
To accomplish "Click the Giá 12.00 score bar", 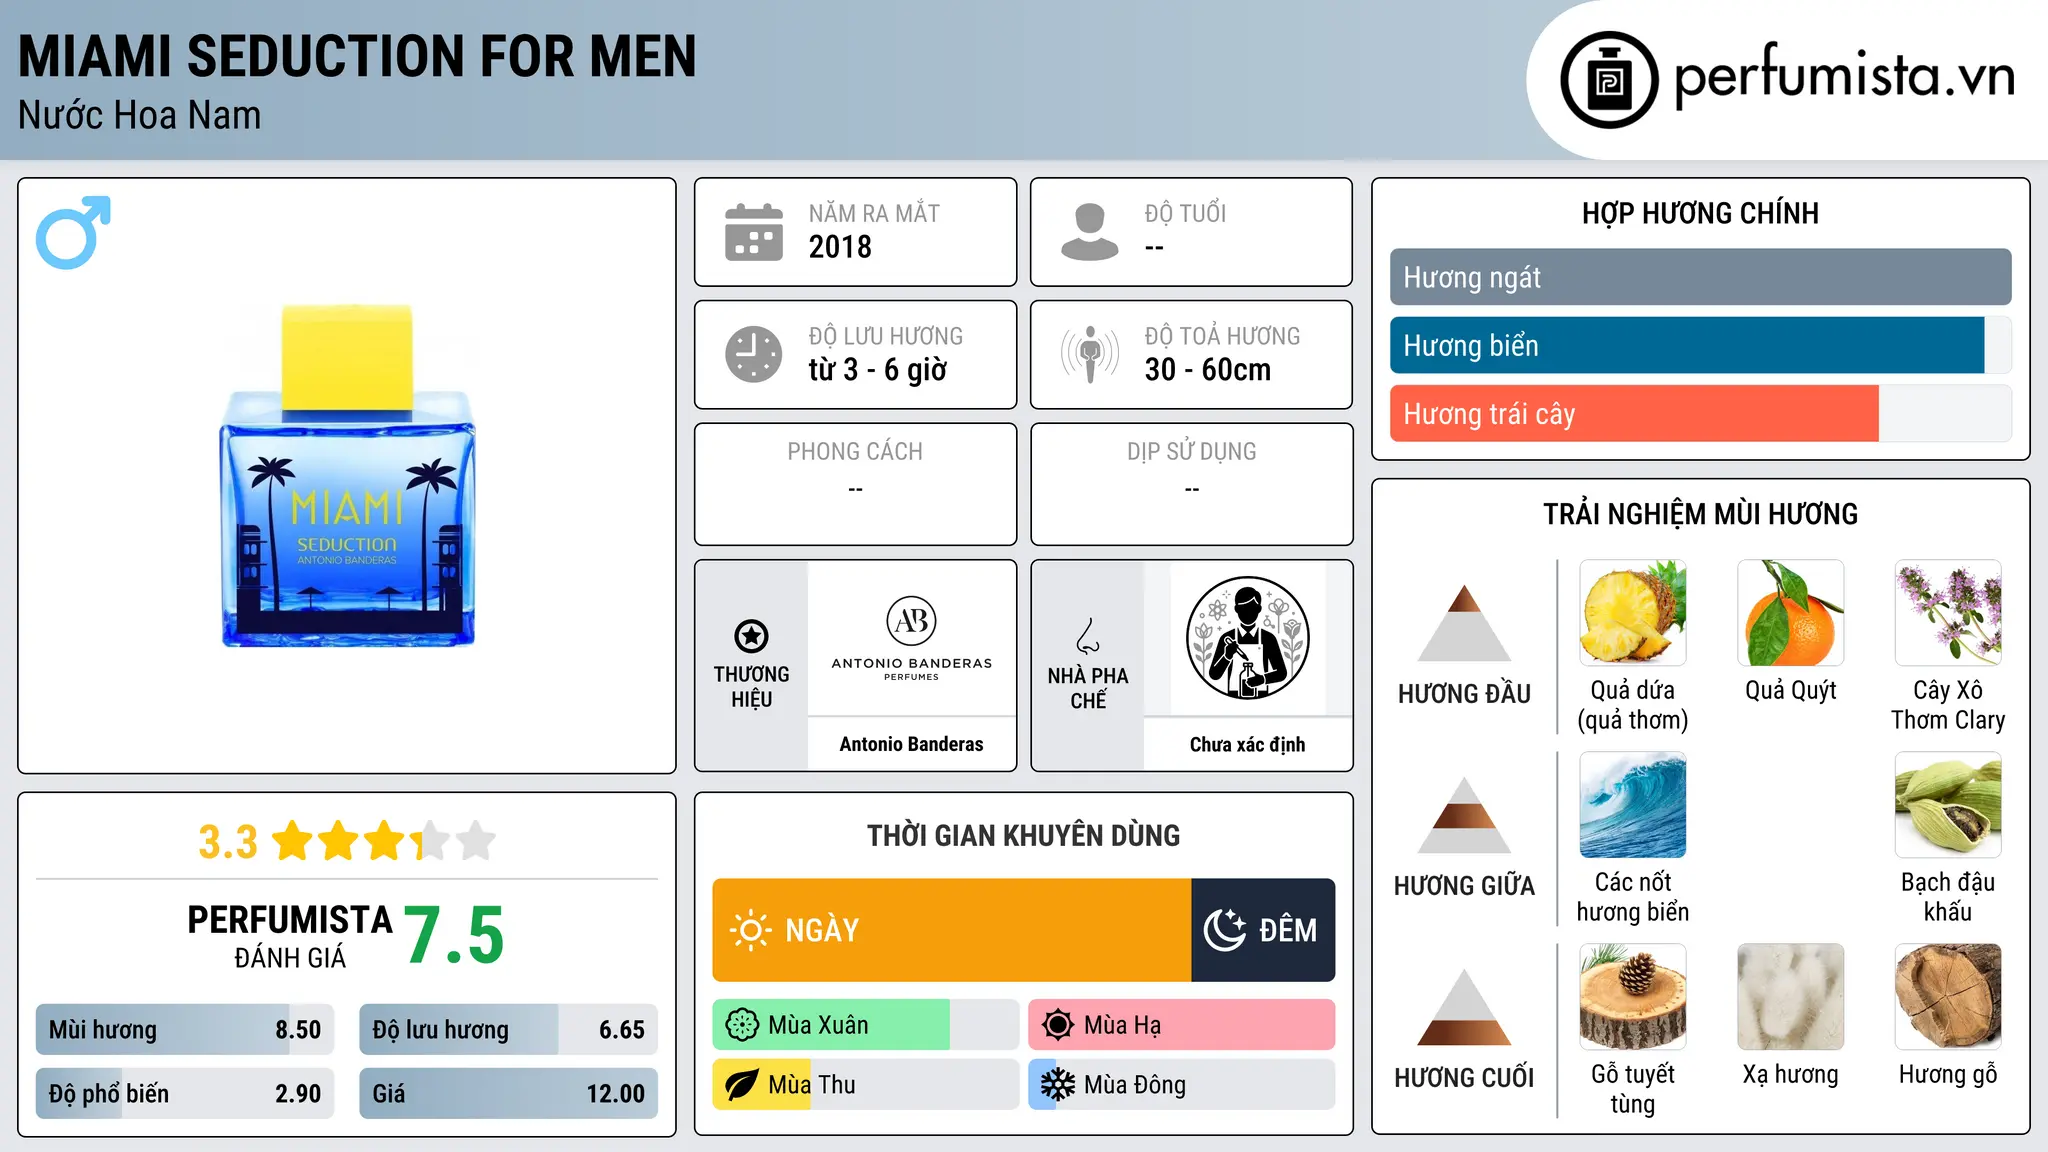I will (x=509, y=1094).
